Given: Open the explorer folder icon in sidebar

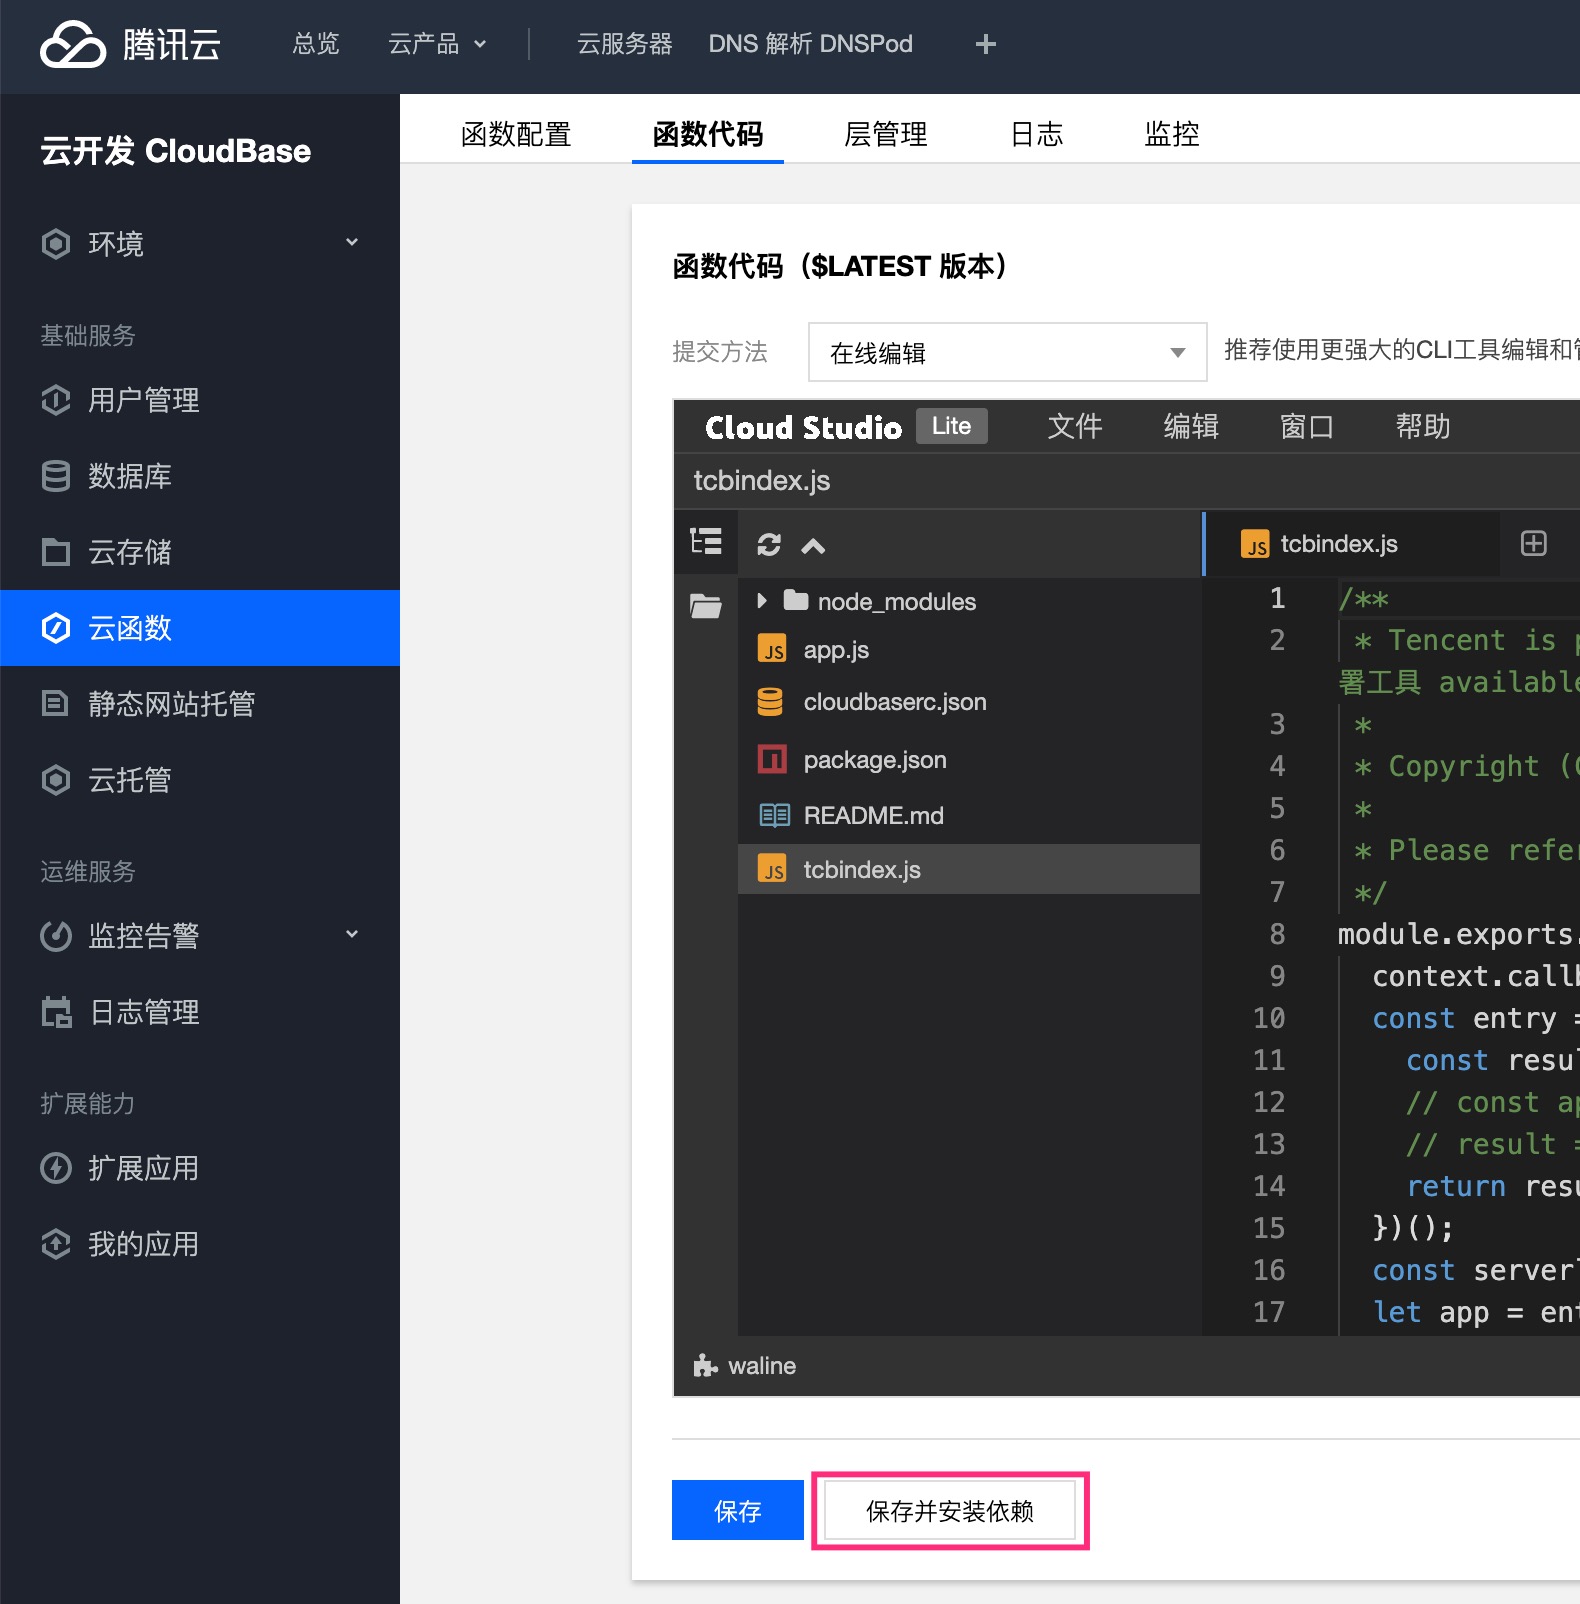Looking at the screenshot, I should point(706,606).
